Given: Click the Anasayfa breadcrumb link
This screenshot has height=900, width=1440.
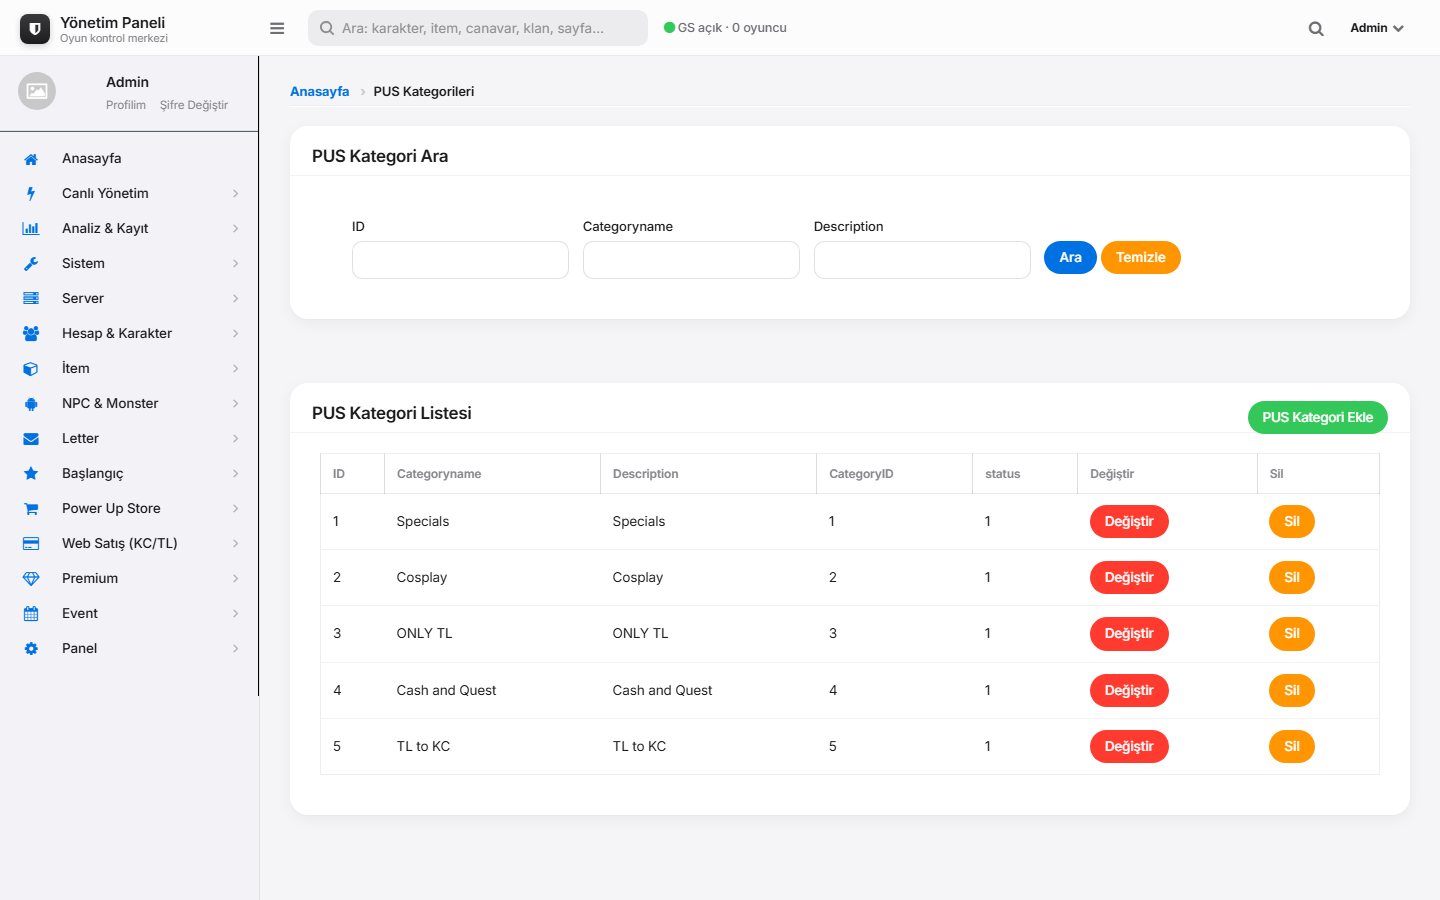Looking at the screenshot, I should point(320,91).
